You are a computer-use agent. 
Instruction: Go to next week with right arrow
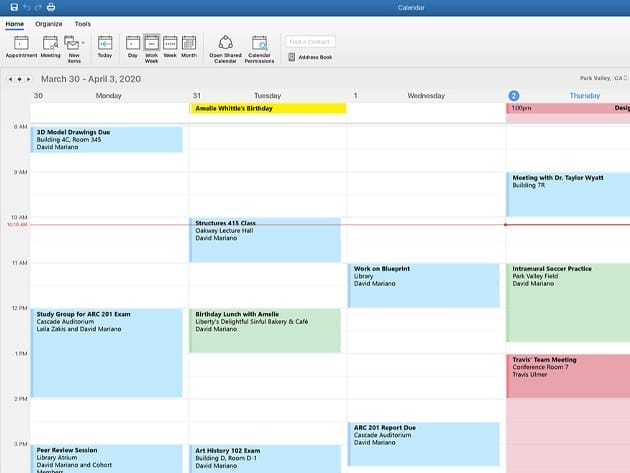[29, 78]
